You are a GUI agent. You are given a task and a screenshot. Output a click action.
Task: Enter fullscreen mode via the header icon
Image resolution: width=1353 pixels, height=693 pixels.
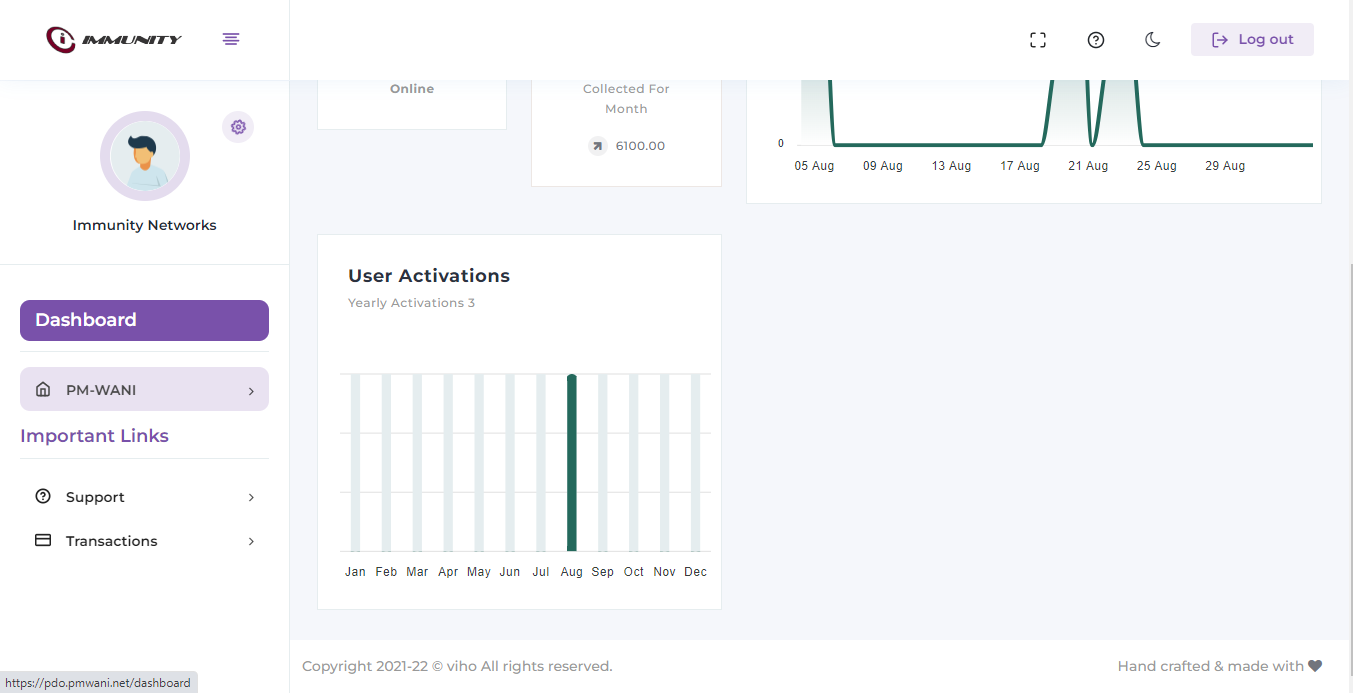coord(1038,40)
